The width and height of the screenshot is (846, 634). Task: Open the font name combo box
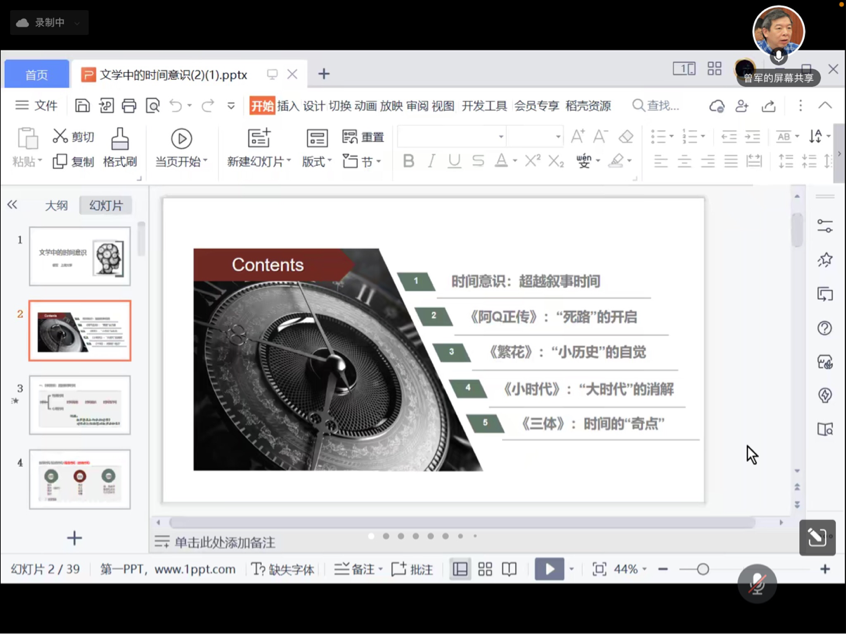coord(452,137)
